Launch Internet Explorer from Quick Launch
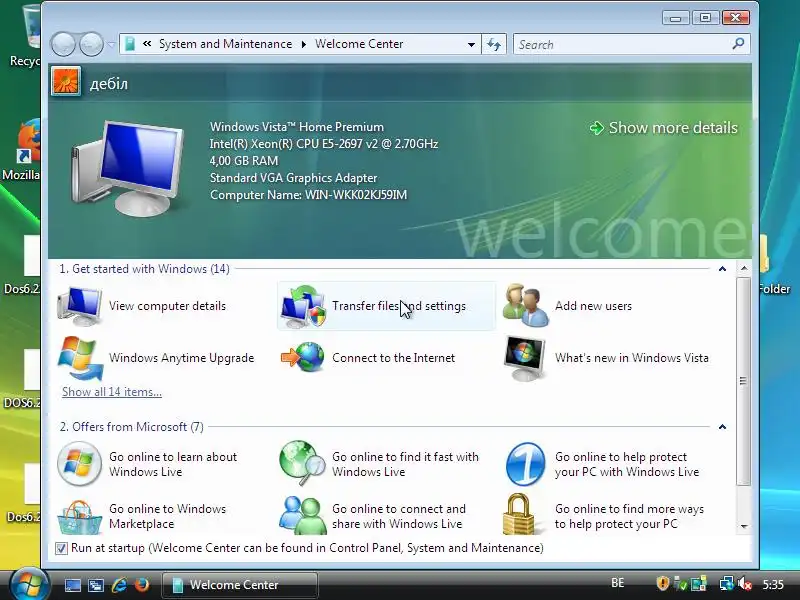 pos(119,585)
